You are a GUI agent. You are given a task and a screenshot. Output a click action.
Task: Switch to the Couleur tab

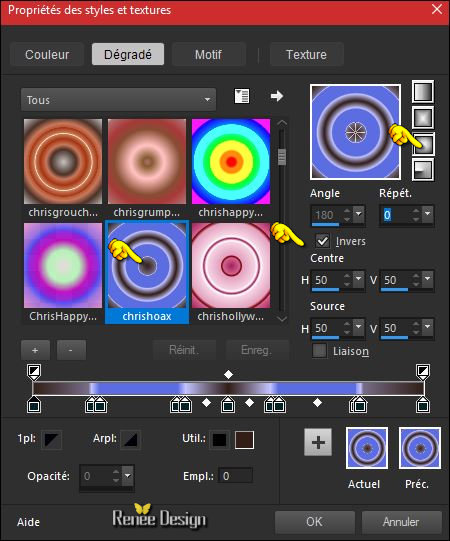(x=47, y=55)
